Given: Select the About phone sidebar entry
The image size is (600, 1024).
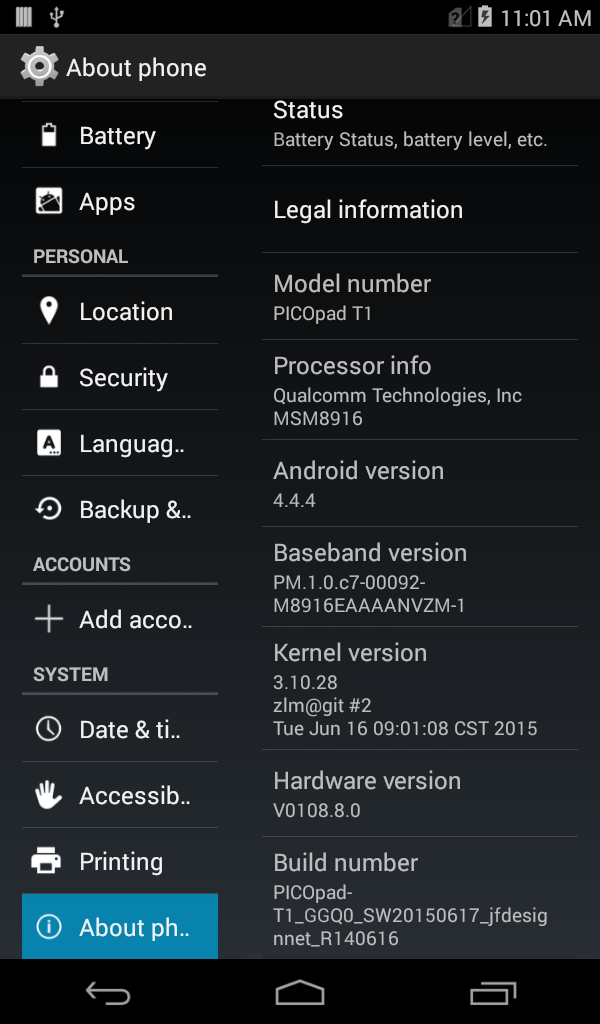Looking at the screenshot, I should click(x=120, y=926).
